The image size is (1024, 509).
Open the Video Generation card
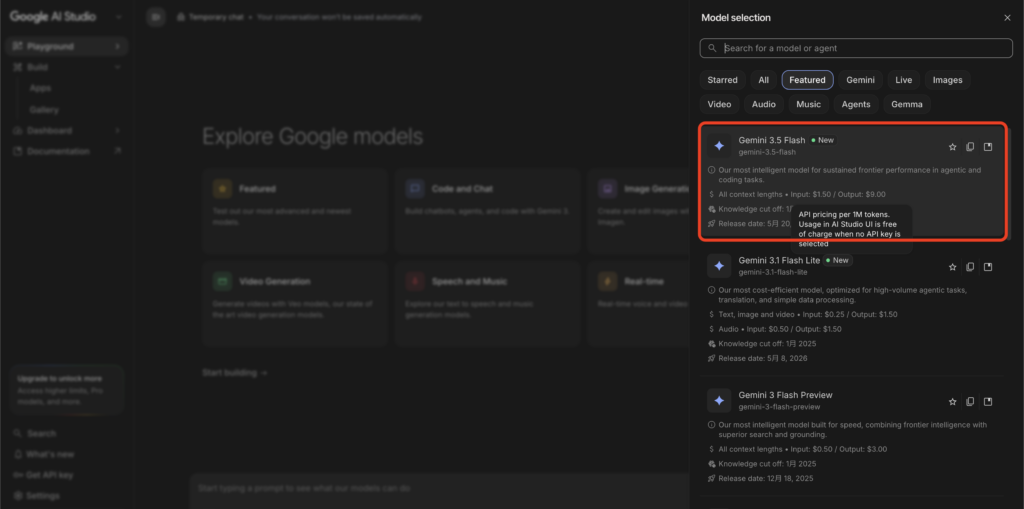pyautogui.click(x=295, y=304)
